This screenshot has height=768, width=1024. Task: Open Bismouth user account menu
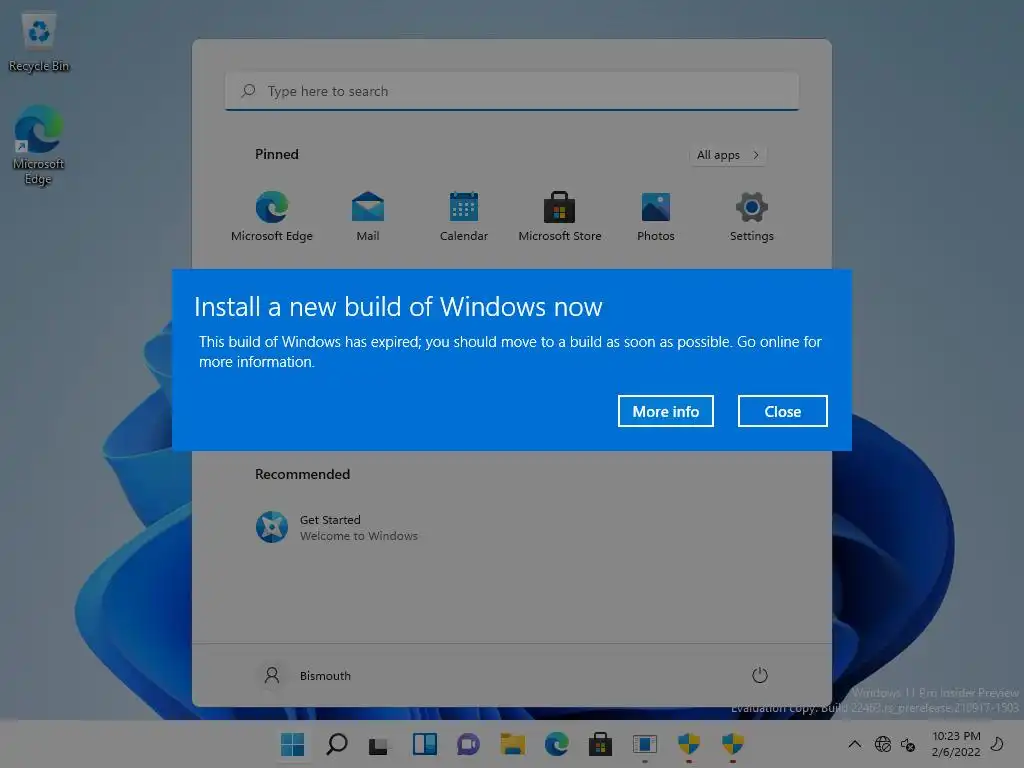tap(306, 675)
